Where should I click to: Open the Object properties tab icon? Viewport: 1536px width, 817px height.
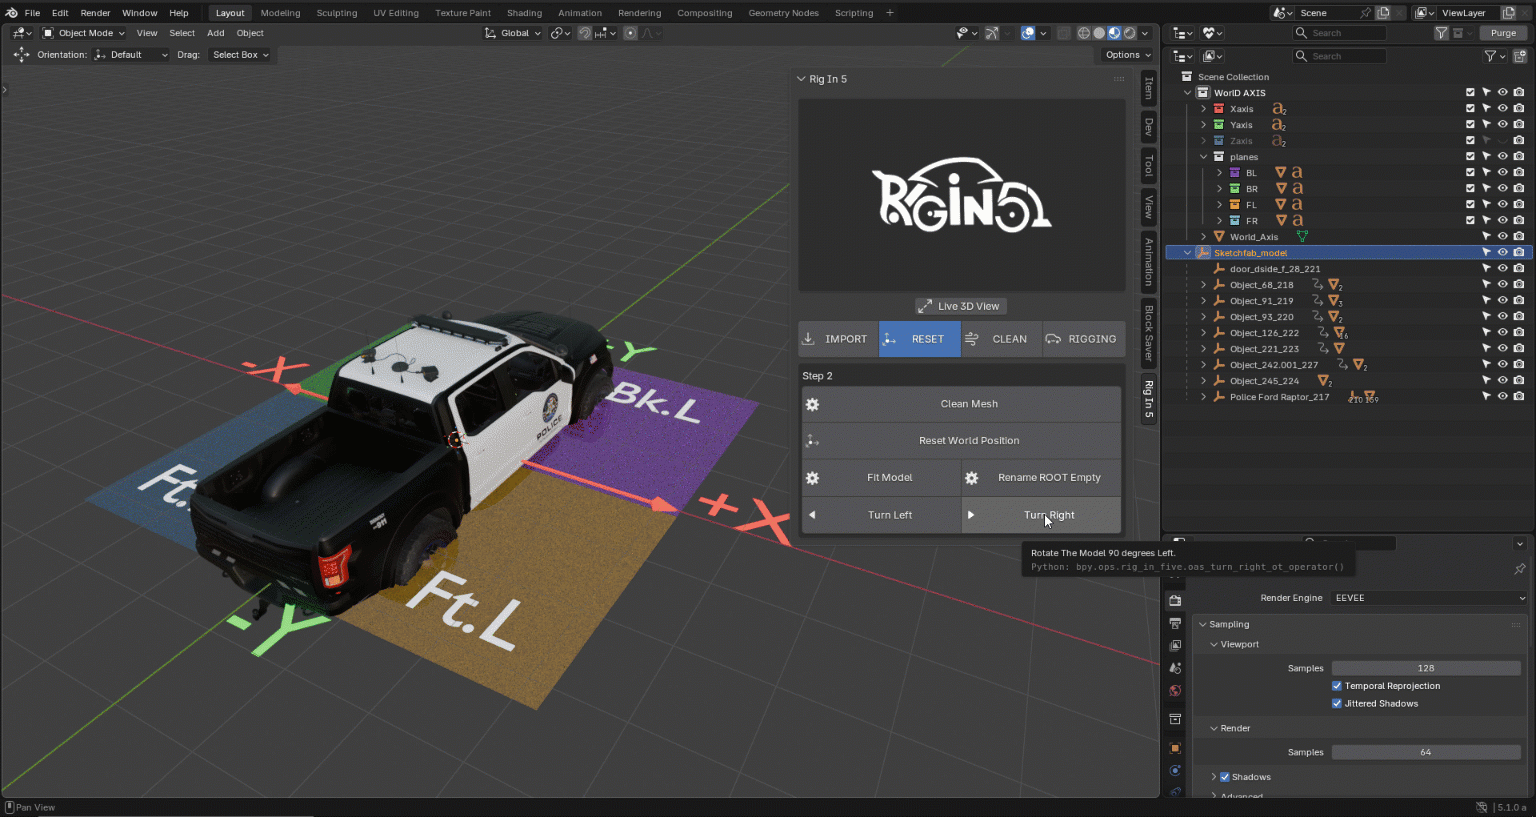tap(1175, 748)
